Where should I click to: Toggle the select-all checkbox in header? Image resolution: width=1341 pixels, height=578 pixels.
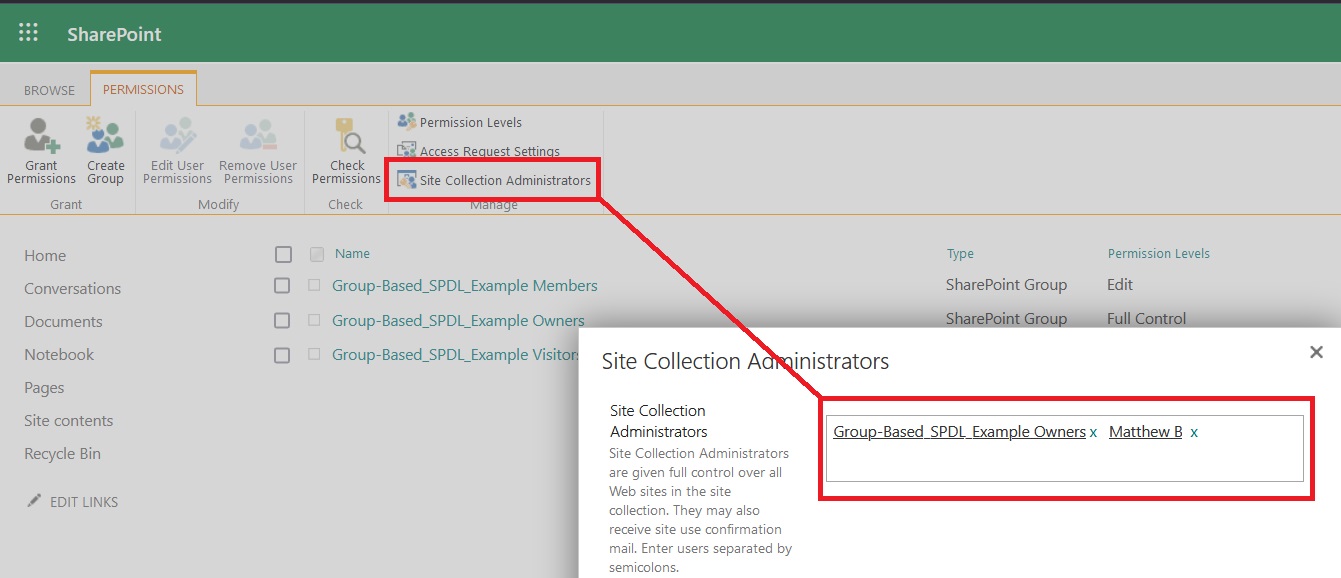(x=283, y=254)
